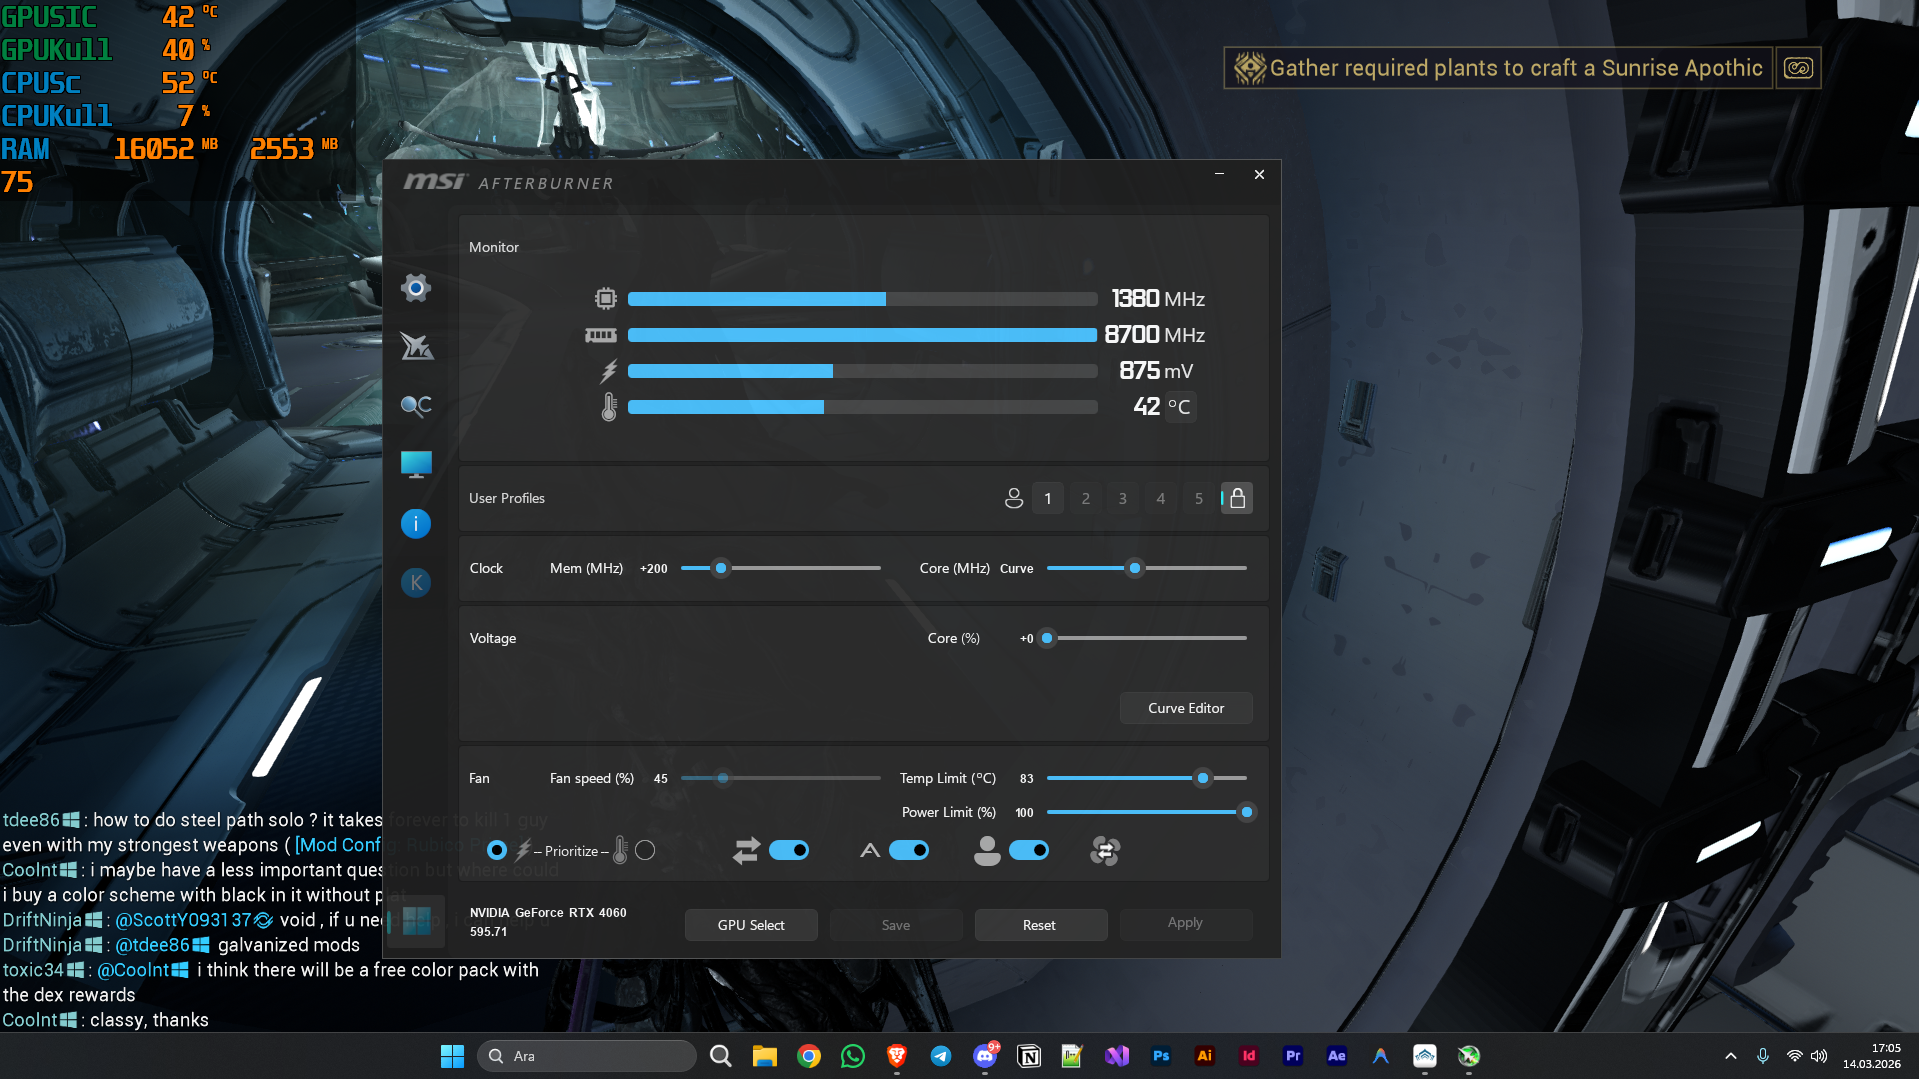Click the game quest objective banner

pos(1498,68)
